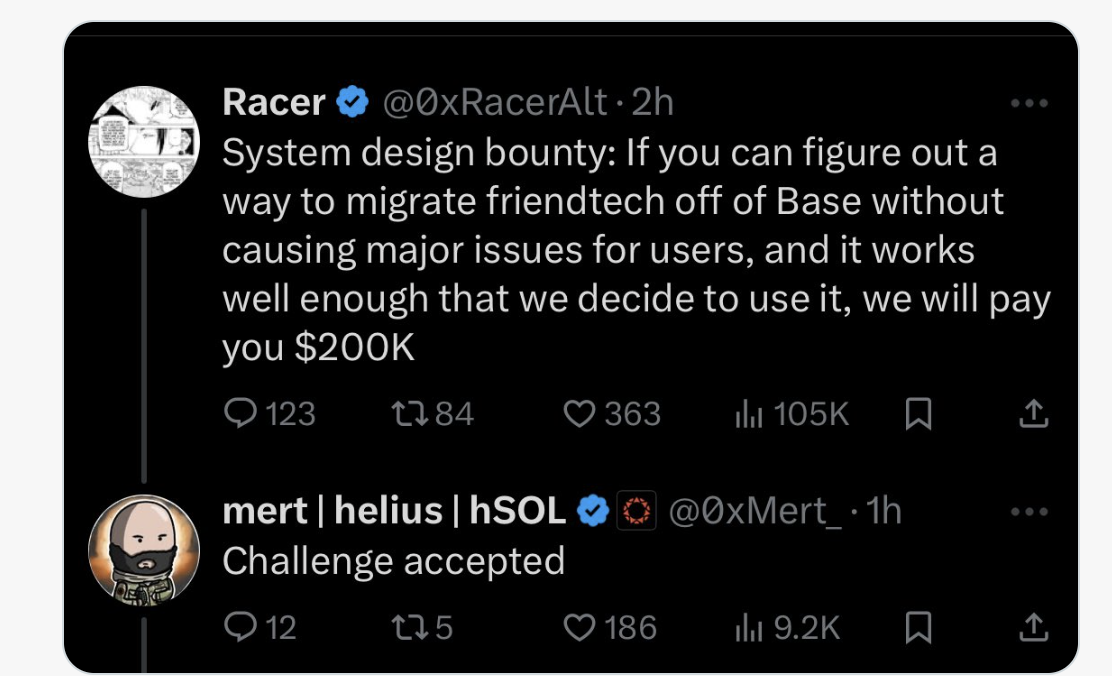
Task: Bookmark mert's Challenge accepted reply
Action: click(x=918, y=627)
